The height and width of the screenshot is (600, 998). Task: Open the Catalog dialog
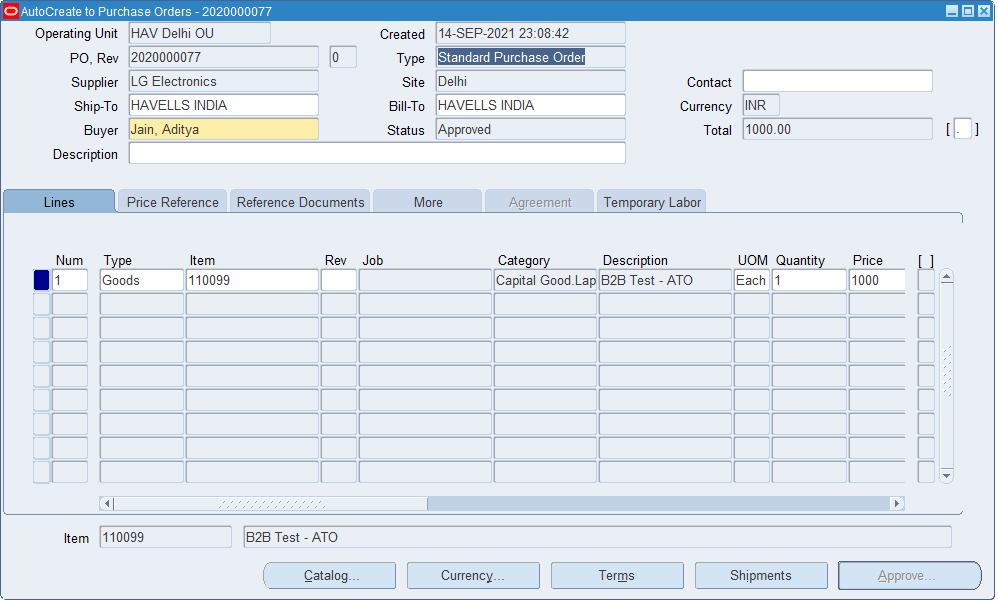pos(330,575)
